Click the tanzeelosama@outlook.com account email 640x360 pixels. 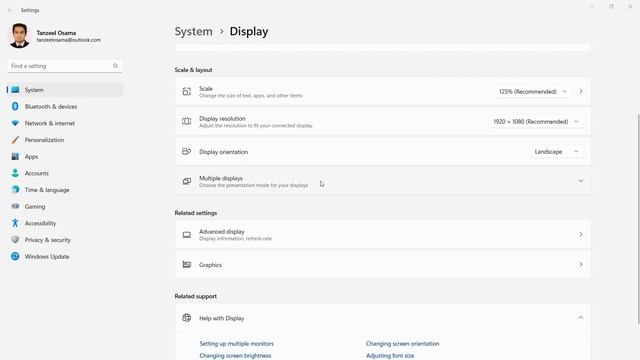pos(69,40)
